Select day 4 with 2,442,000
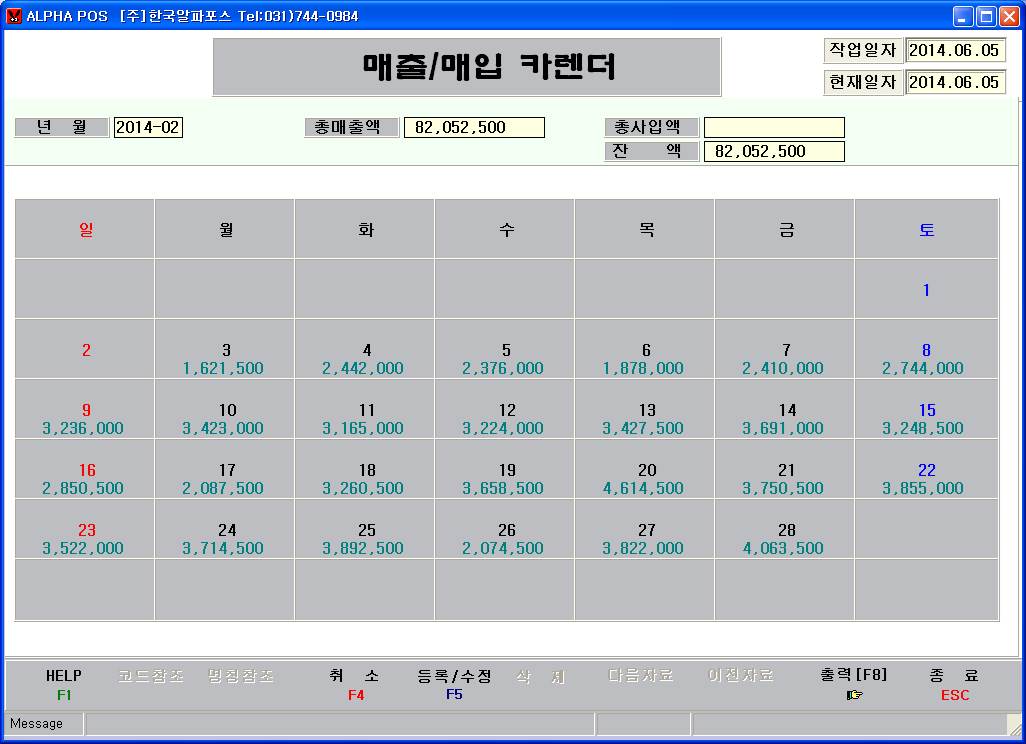The height and width of the screenshot is (744, 1026). pyautogui.click(x=364, y=349)
